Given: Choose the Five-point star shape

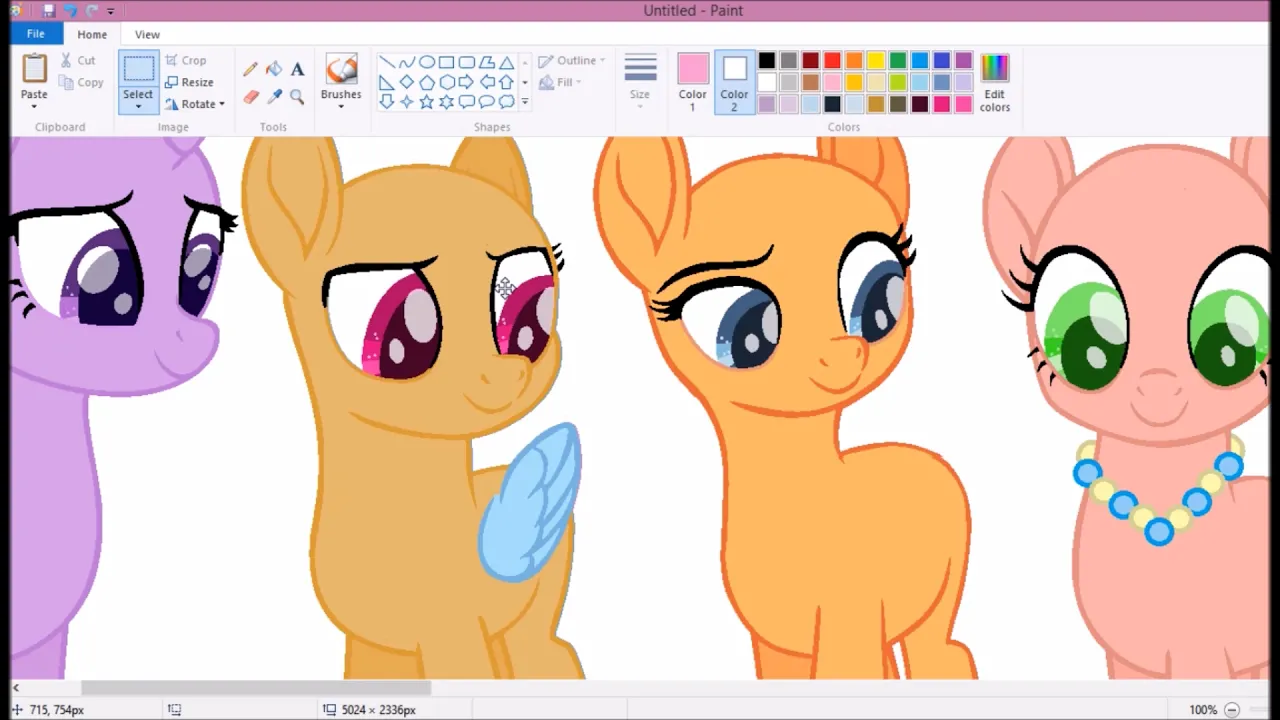Looking at the screenshot, I should (427, 102).
